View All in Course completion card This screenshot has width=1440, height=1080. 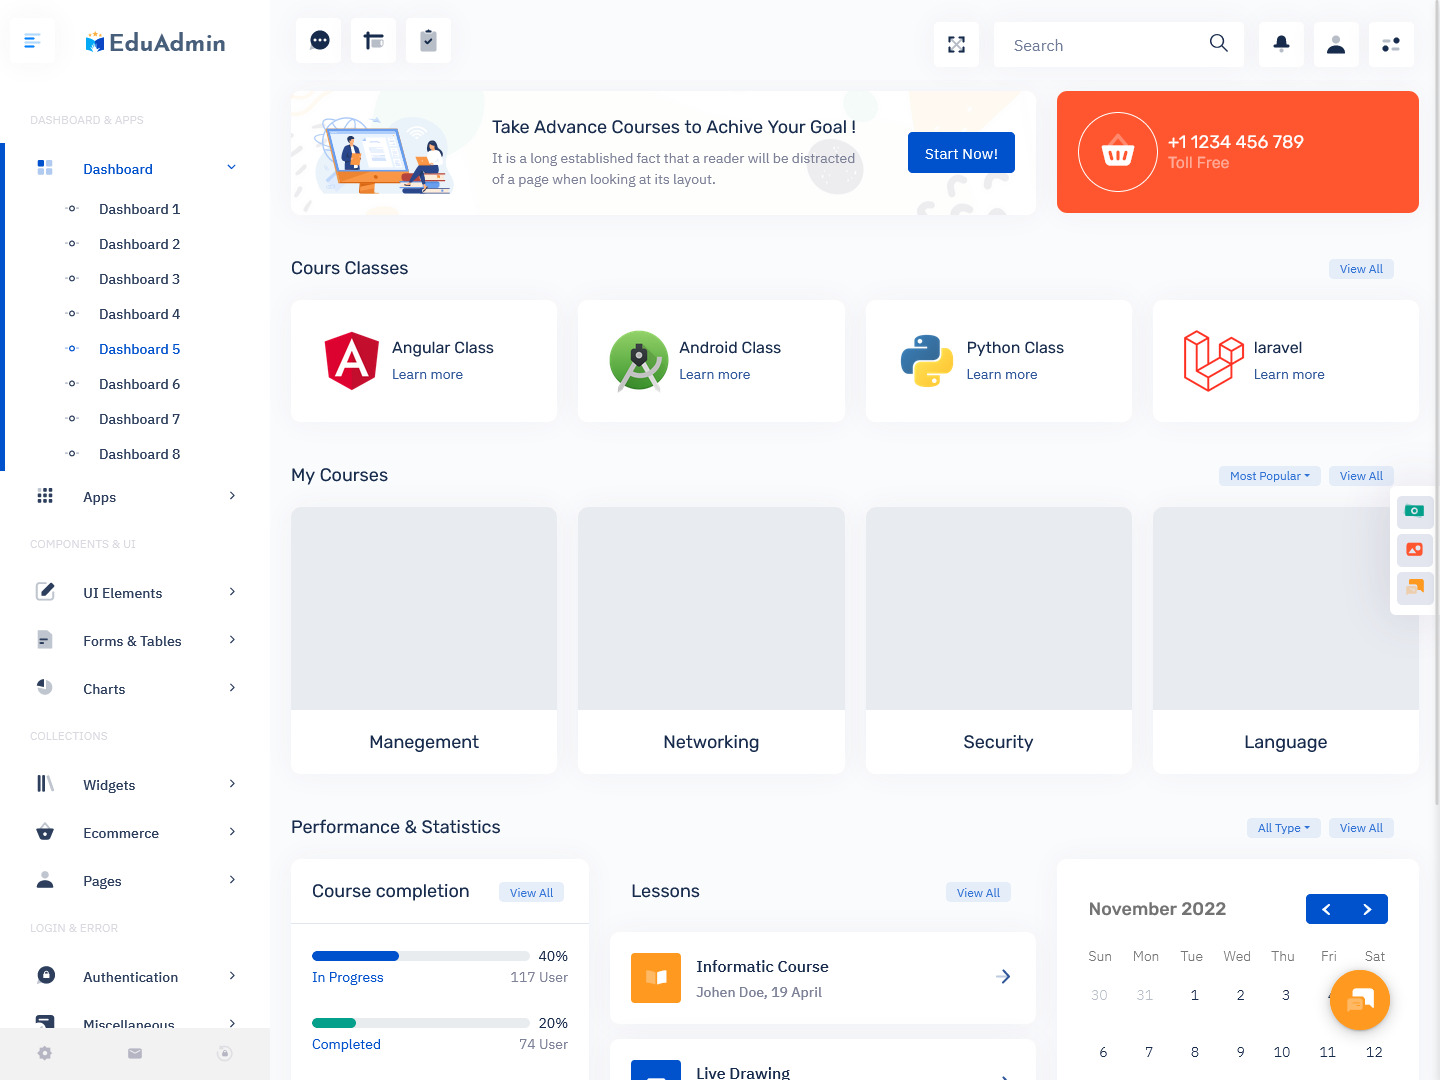coord(531,893)
